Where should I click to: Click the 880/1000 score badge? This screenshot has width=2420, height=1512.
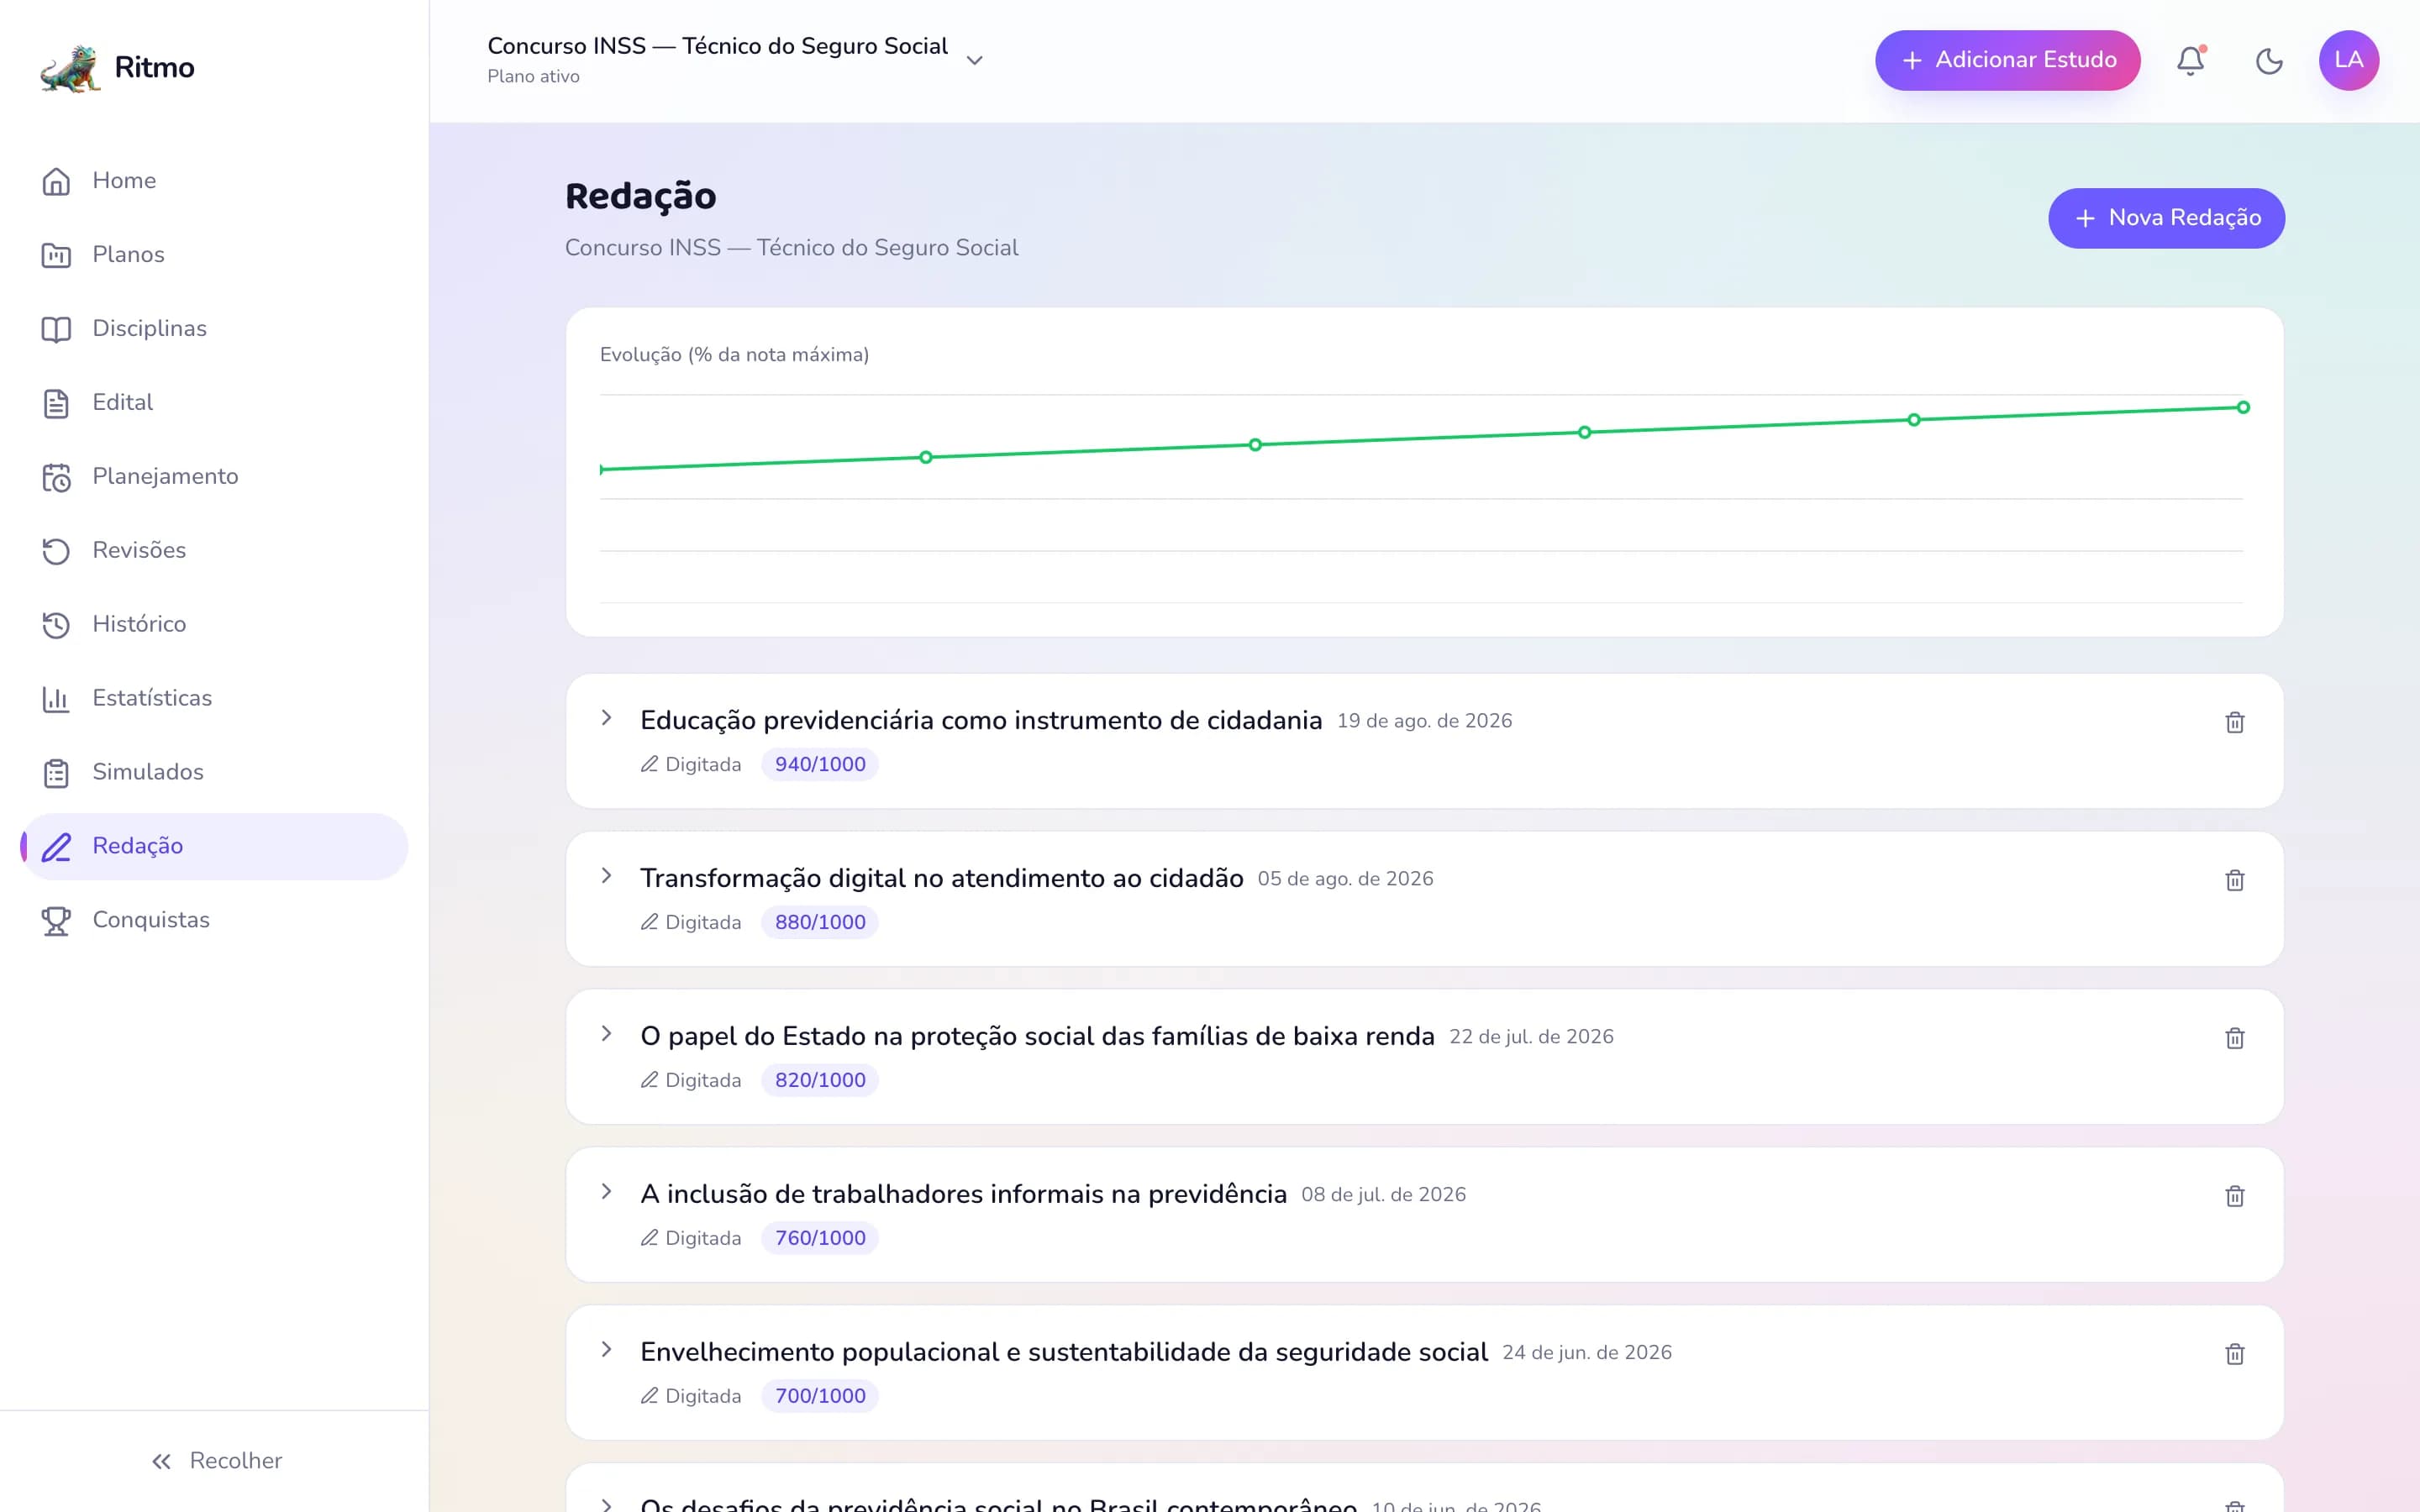820,922
